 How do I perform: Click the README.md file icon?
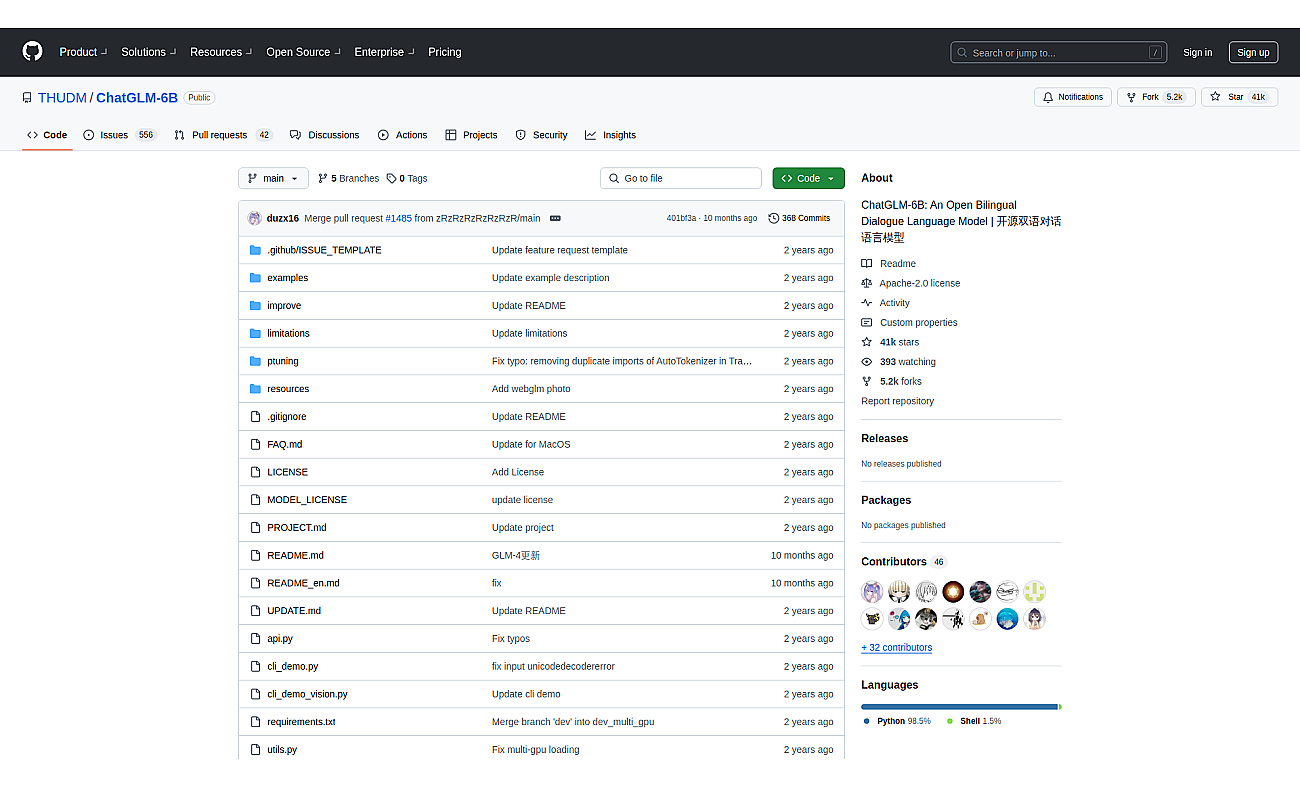tap(255, 555)
